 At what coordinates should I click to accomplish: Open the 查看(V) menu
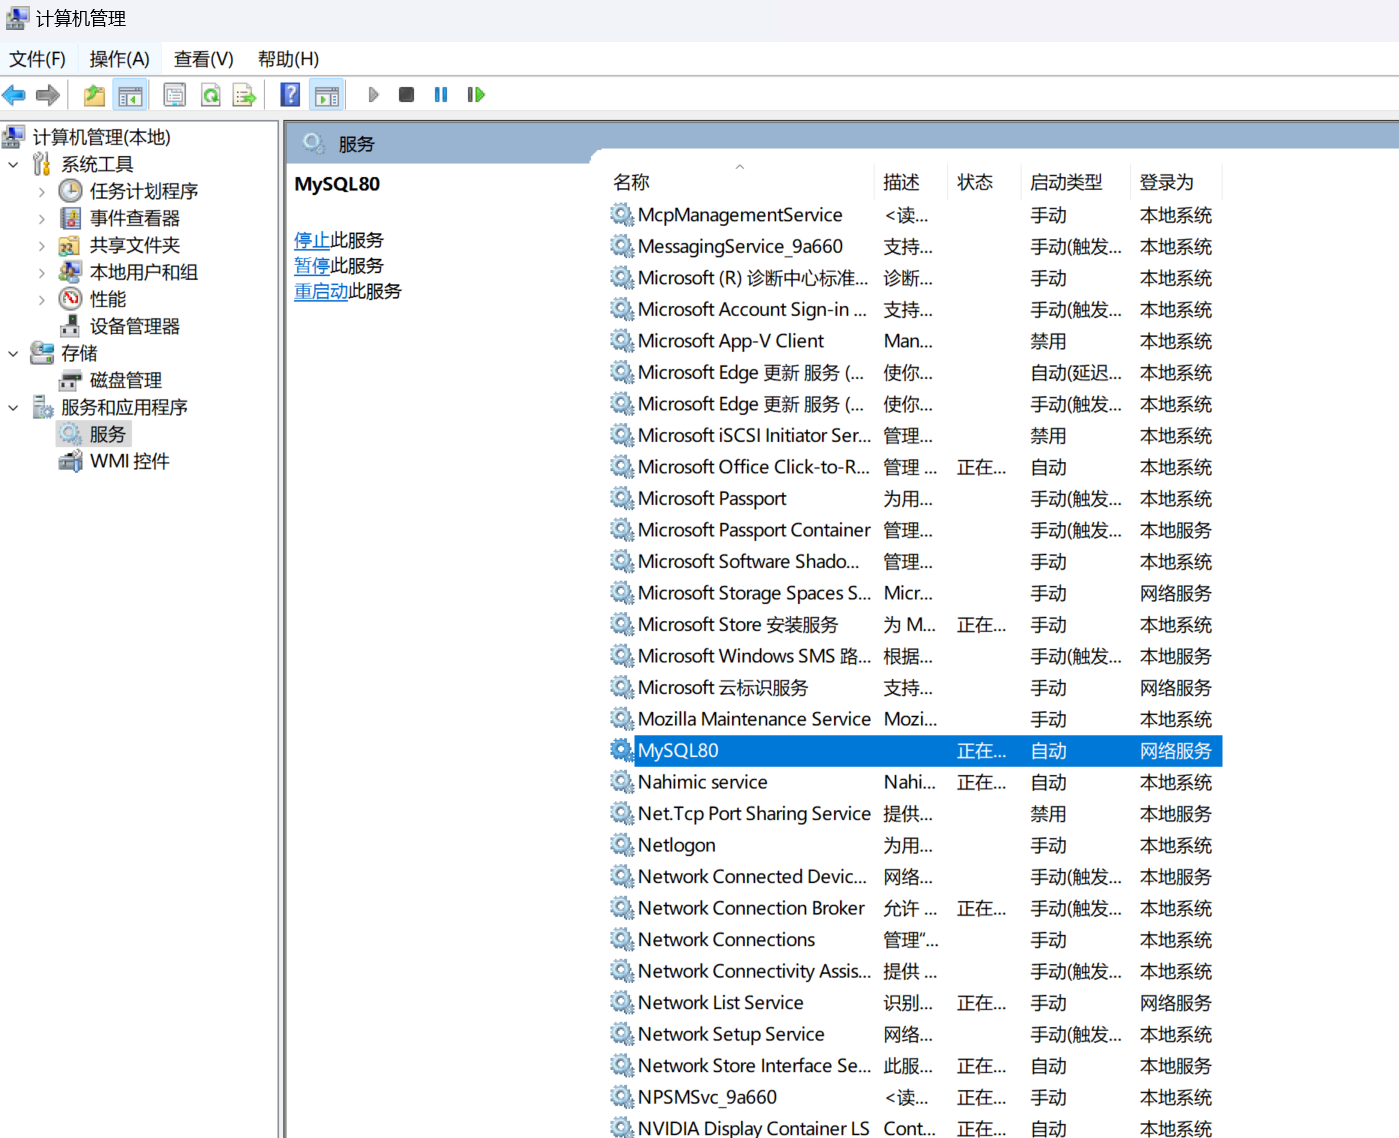click(203, 59)
